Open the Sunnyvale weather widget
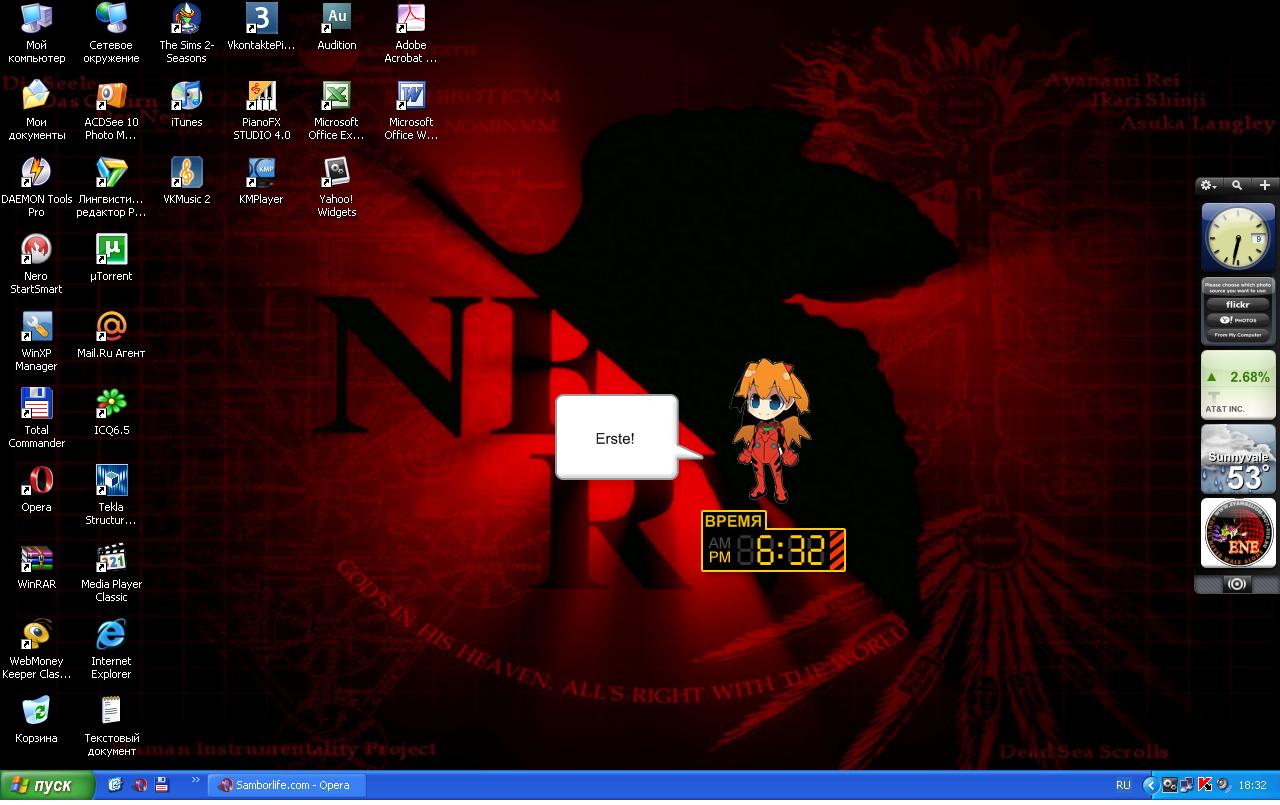 pos(1238,459)
